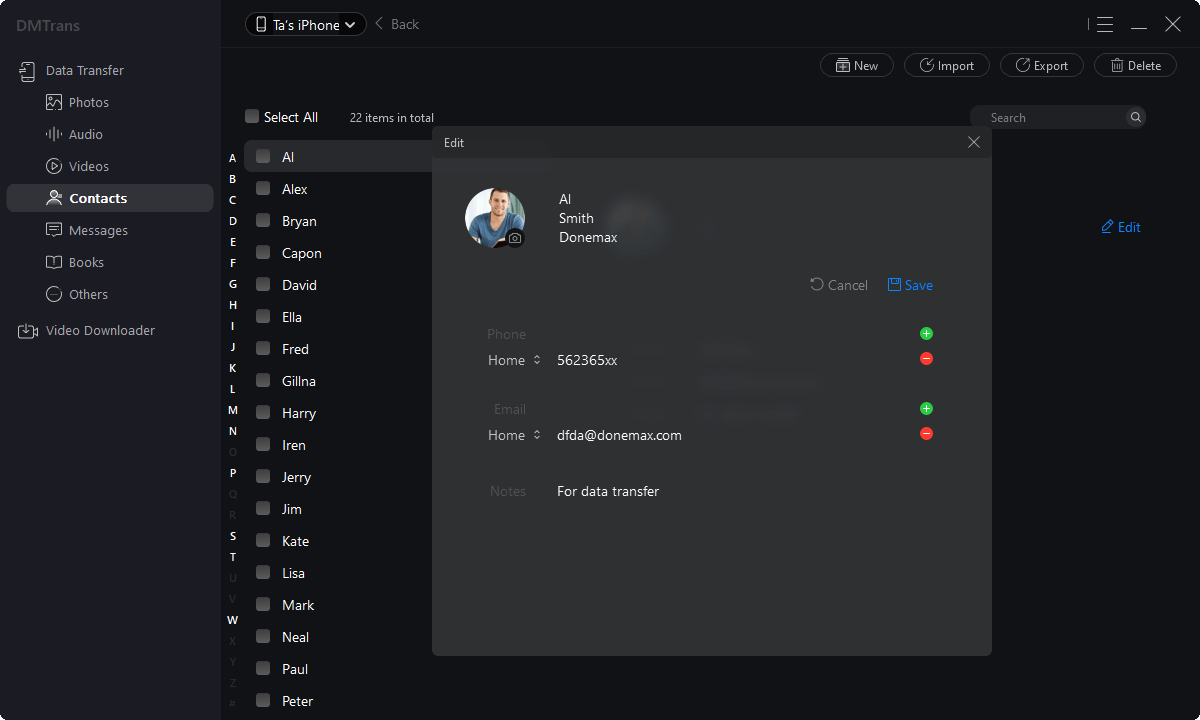
Task: Change the email type Home dropdown
Action: [x=514, y=435]
